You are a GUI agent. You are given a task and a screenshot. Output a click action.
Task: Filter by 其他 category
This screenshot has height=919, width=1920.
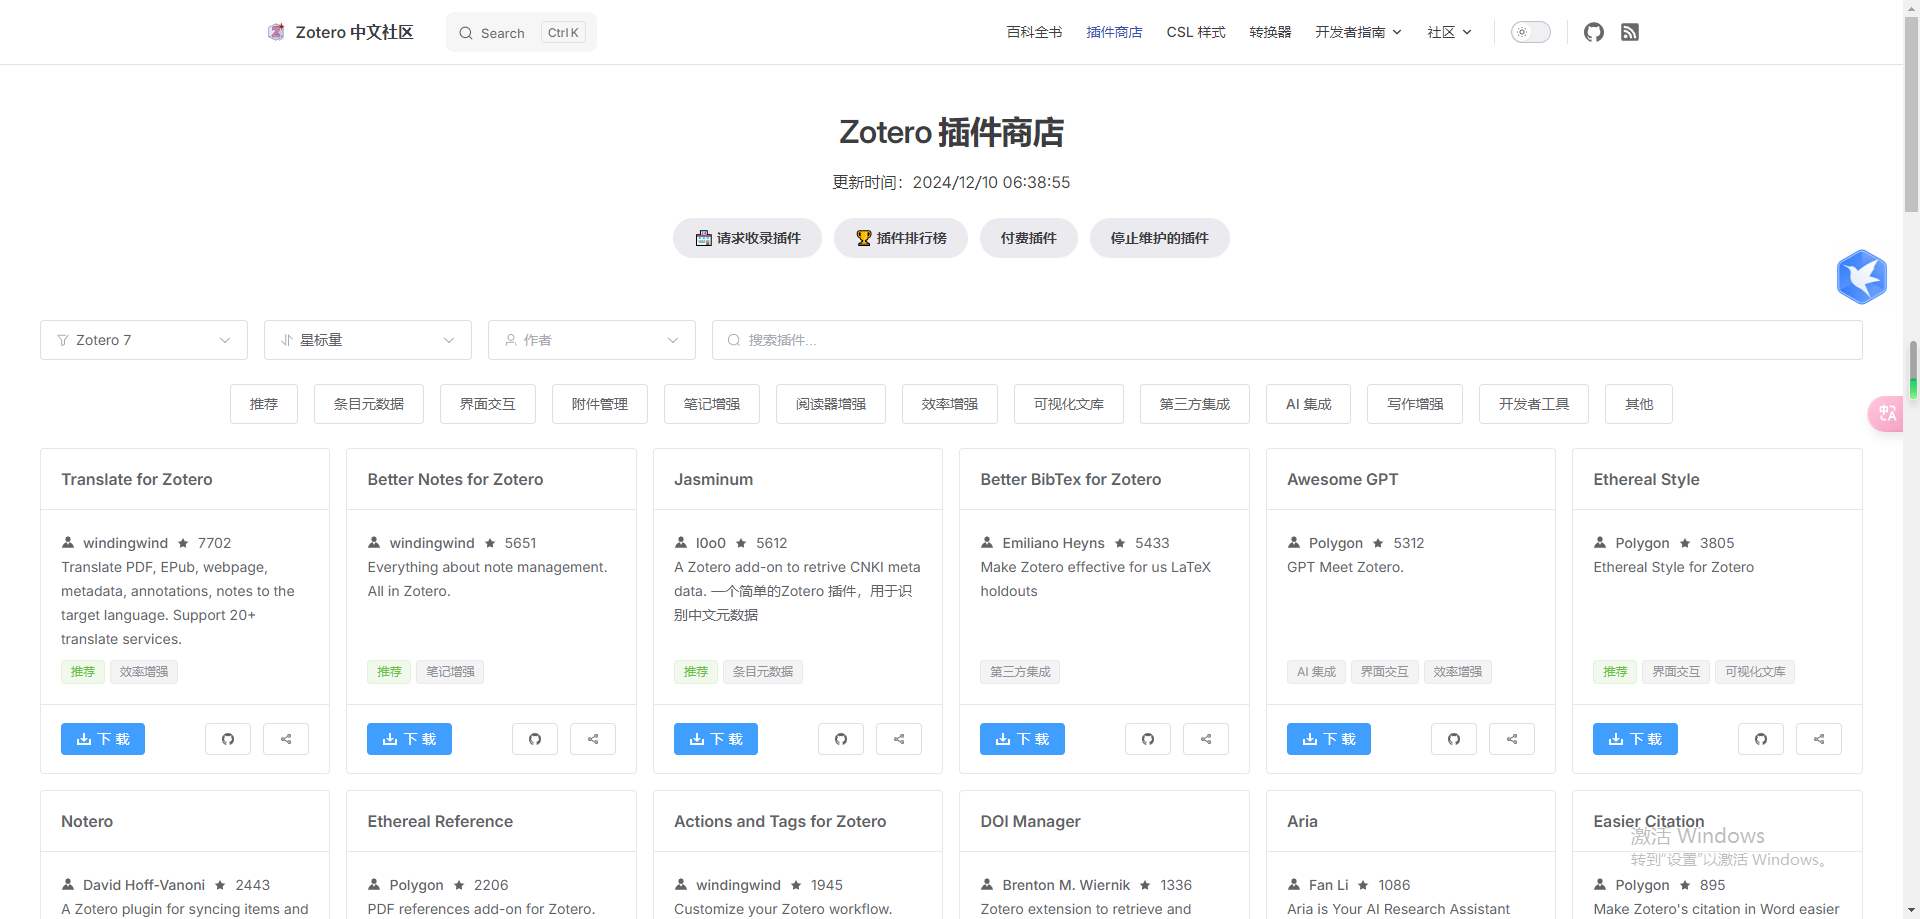click(1639, 404)
